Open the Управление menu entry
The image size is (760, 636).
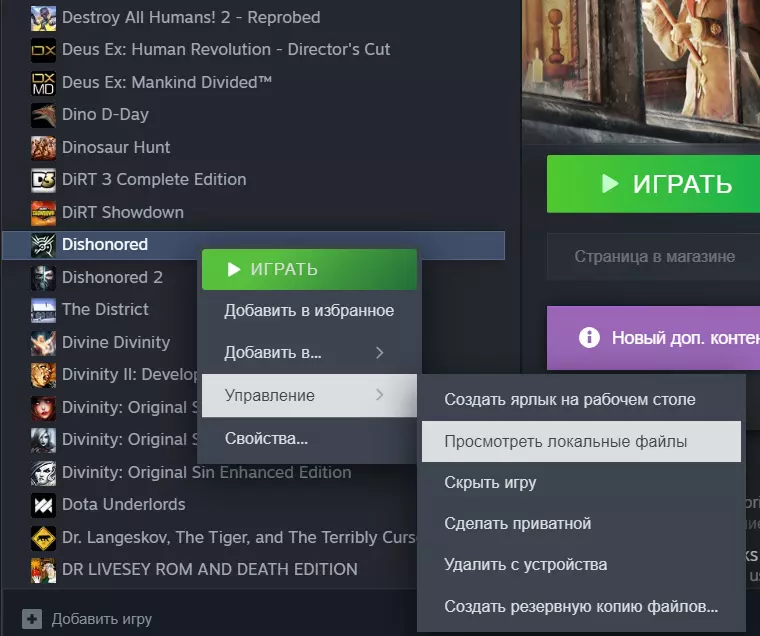[309, 395]
